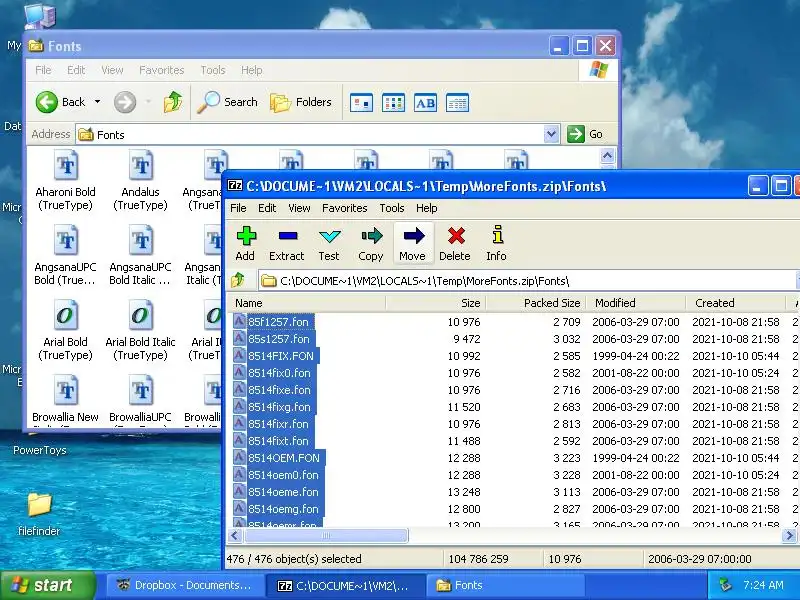Open the Favorites menu in 7-Zip
The image size is (800, 600).
pyautogui.click(x=344, y=208)
